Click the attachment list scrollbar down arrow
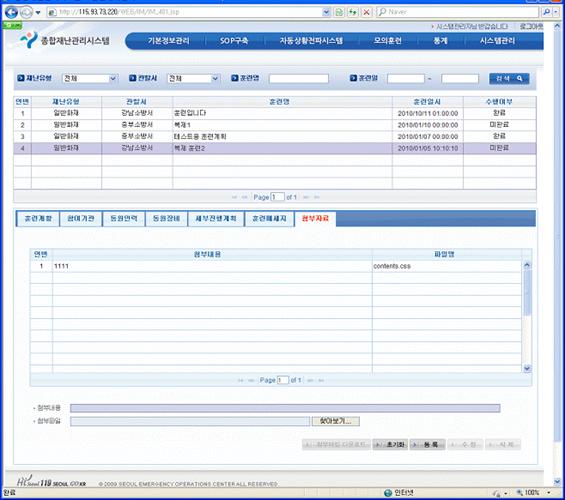The image size is (565, 500). [527, 368]
